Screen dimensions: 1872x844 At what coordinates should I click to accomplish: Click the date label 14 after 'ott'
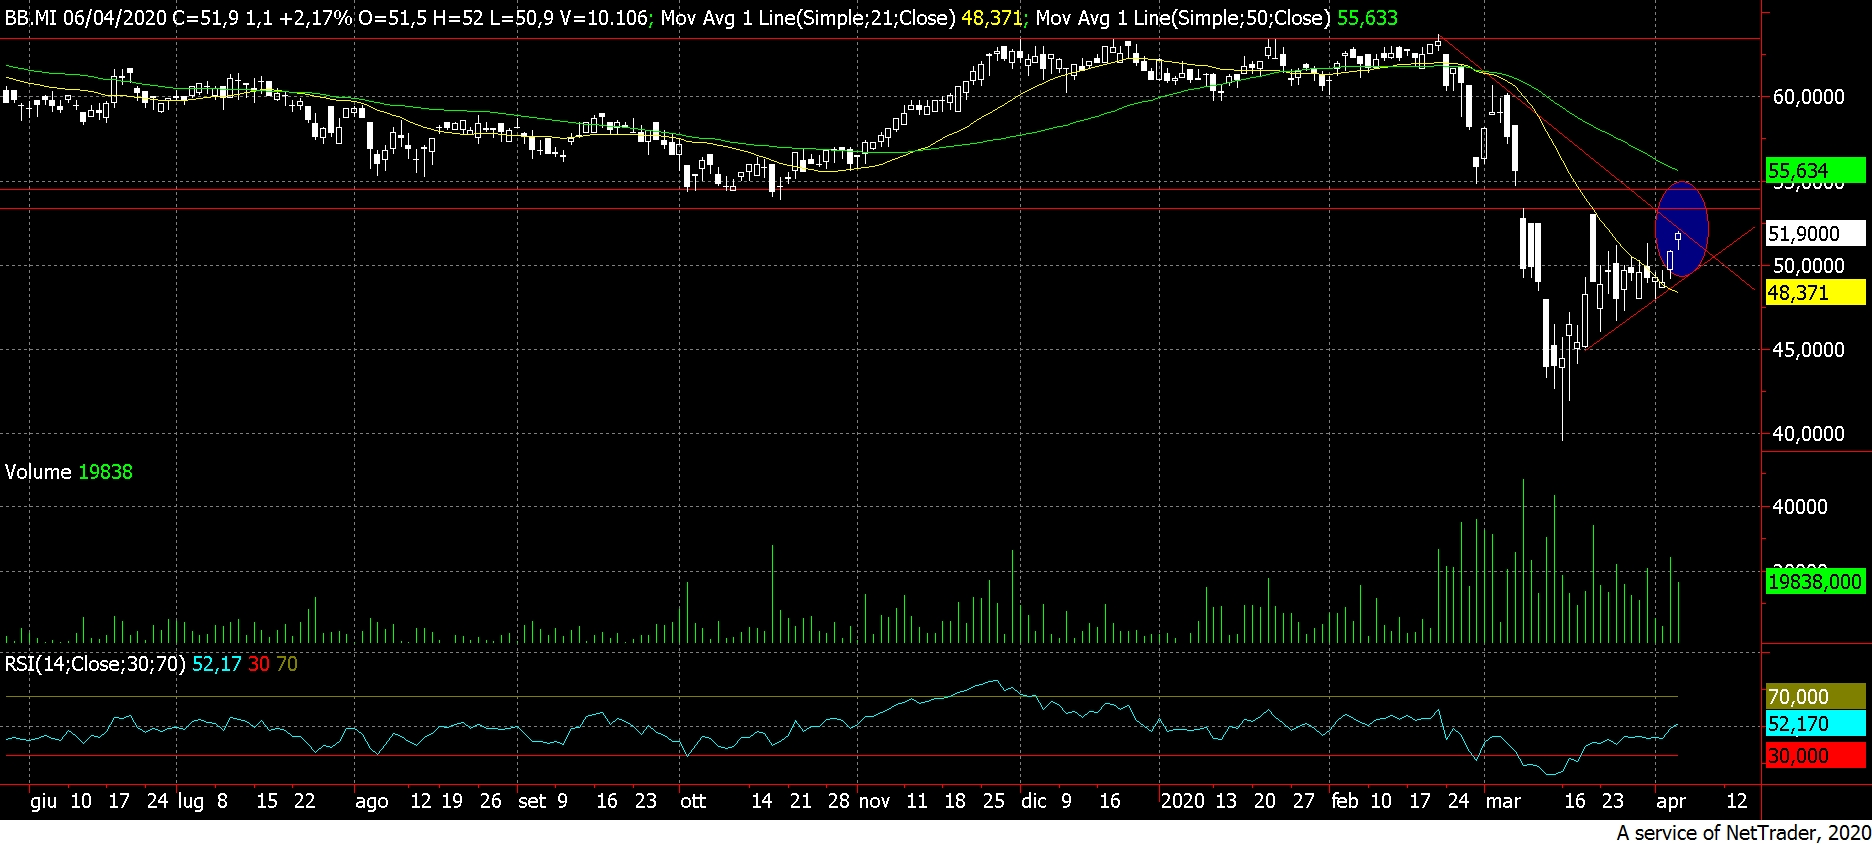pos(762,801)
